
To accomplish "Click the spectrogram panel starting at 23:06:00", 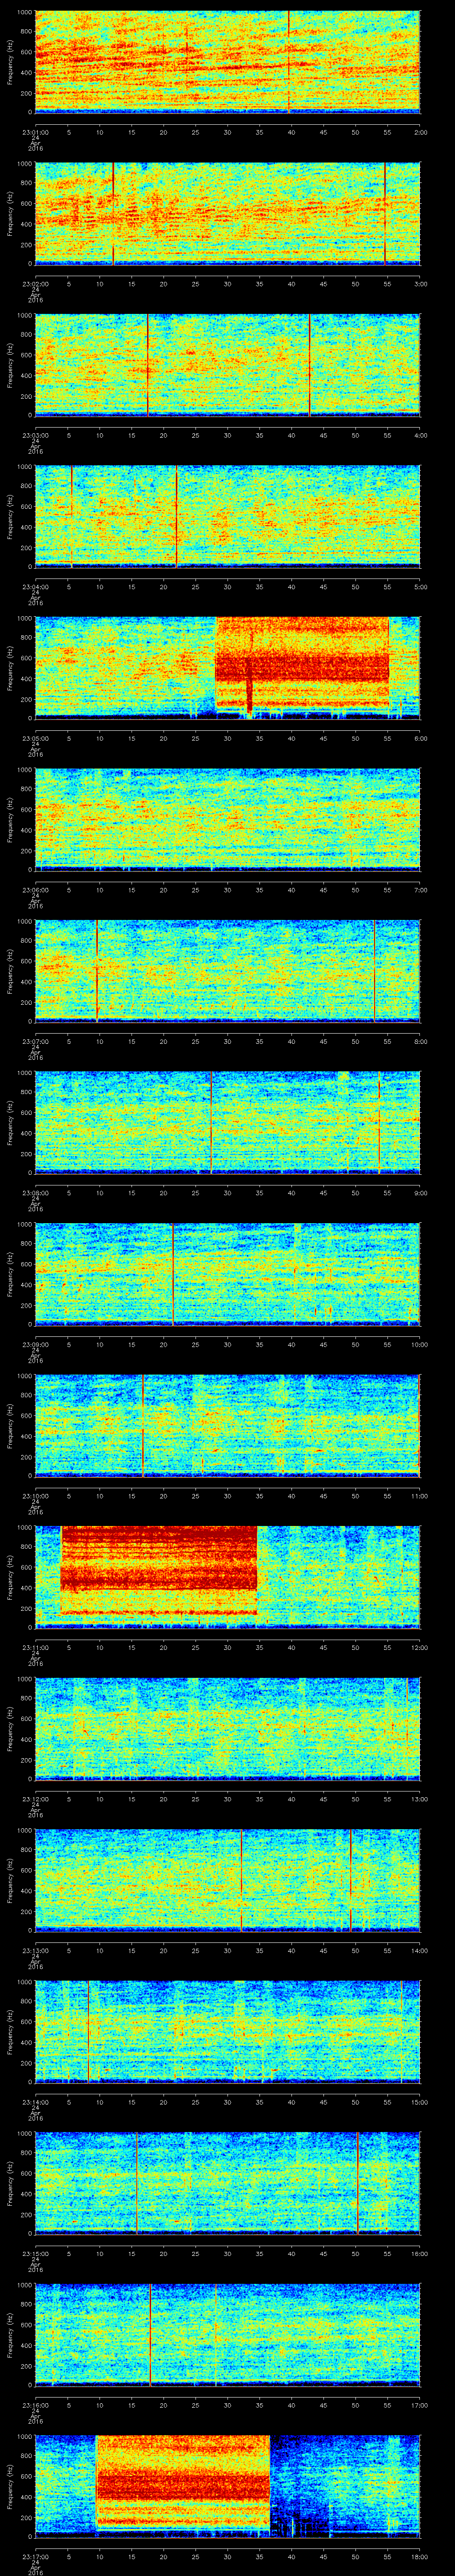I will tap(228, 819).
